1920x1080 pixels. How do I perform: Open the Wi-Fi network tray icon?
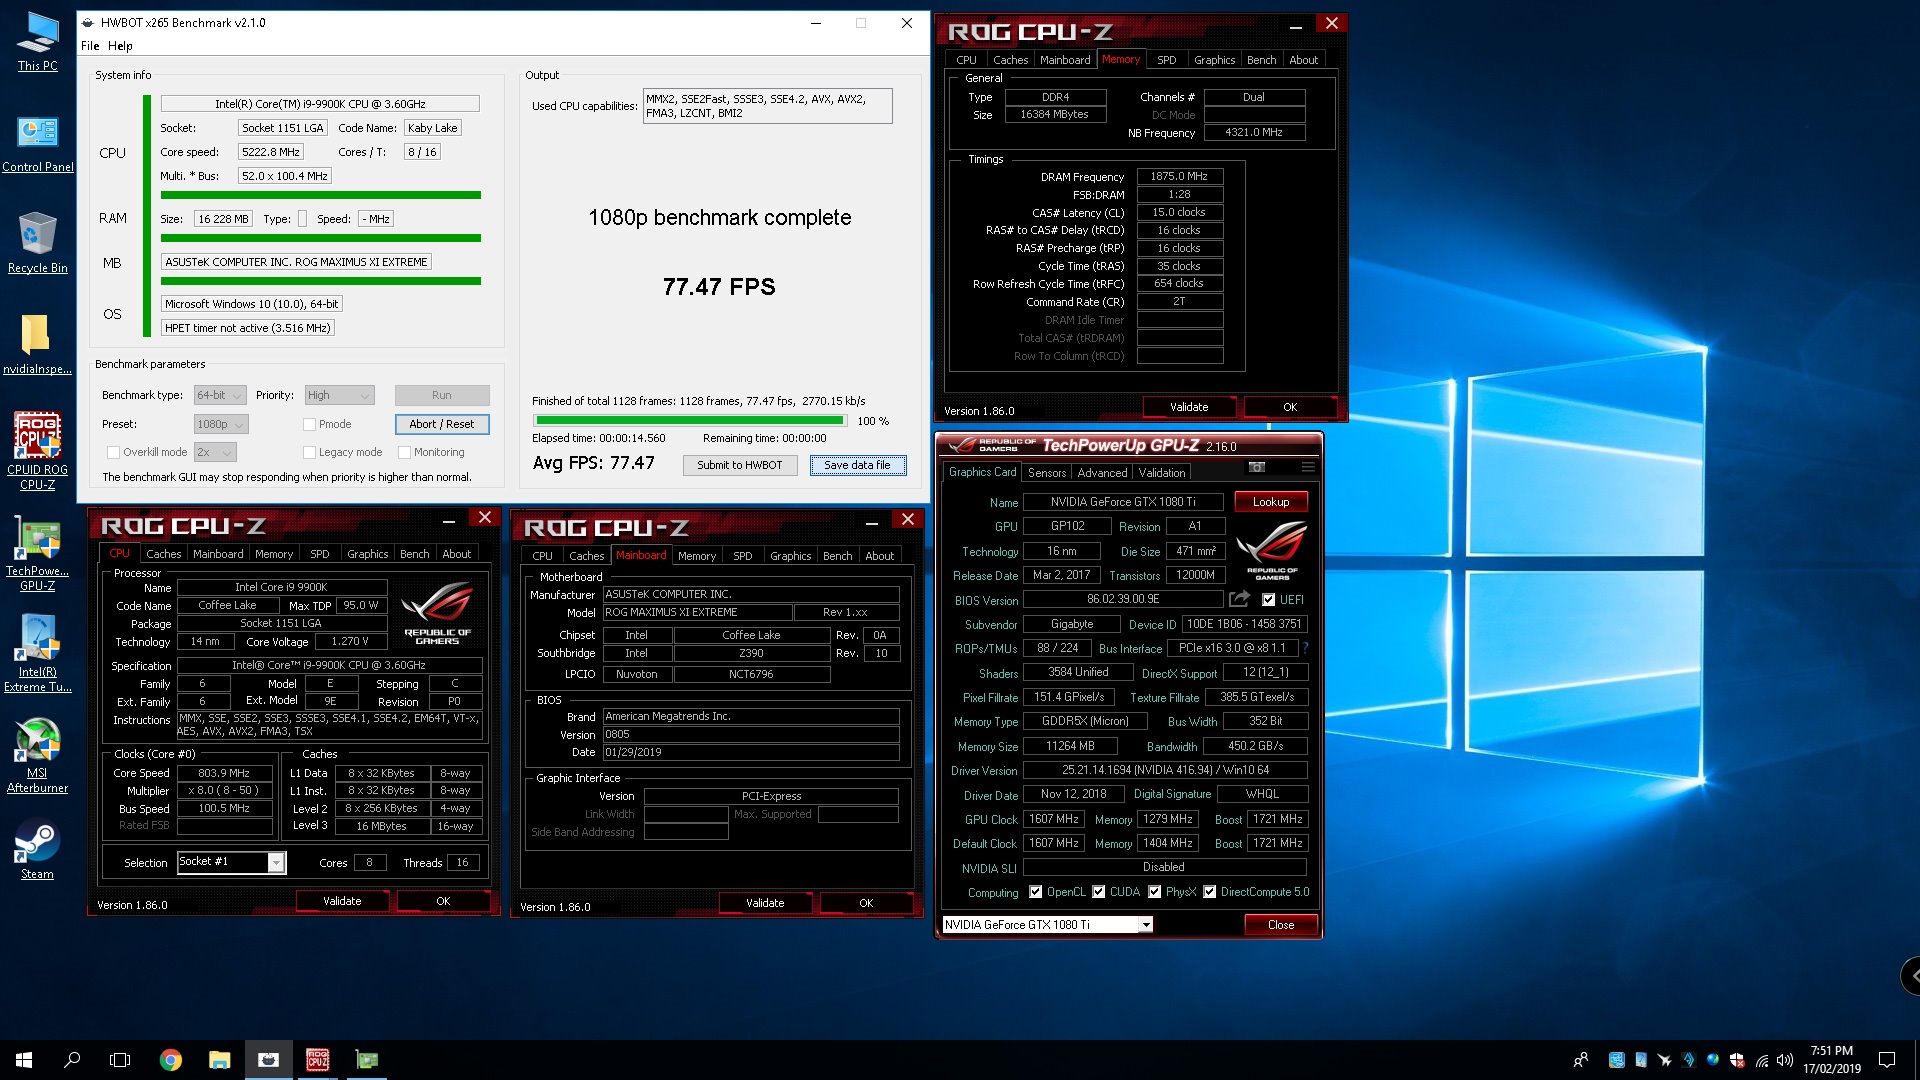coord(1761,1060)
